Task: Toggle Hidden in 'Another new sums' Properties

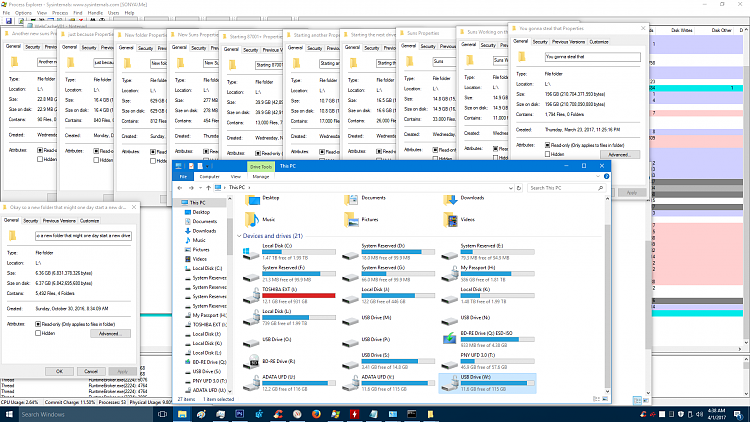Action: point(40,159)
